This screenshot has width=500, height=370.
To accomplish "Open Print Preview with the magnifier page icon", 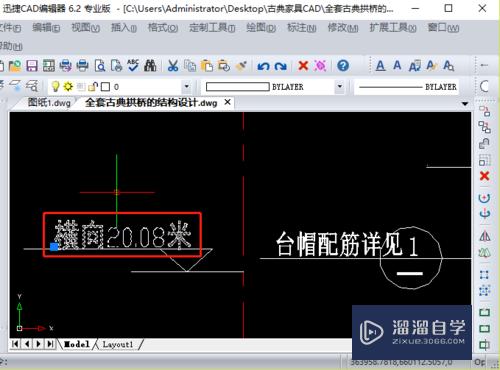I will (100, 66).
